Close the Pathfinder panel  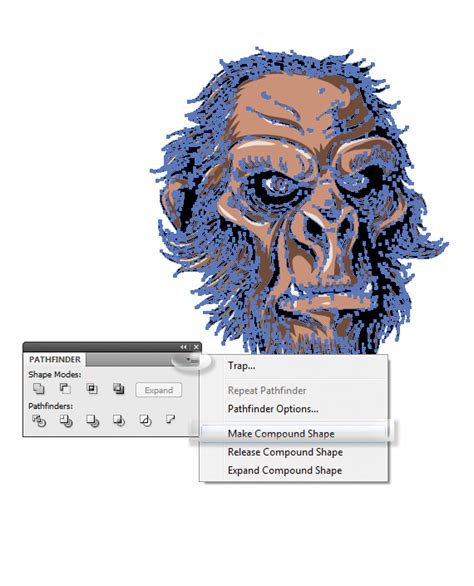tap(196, 347)
